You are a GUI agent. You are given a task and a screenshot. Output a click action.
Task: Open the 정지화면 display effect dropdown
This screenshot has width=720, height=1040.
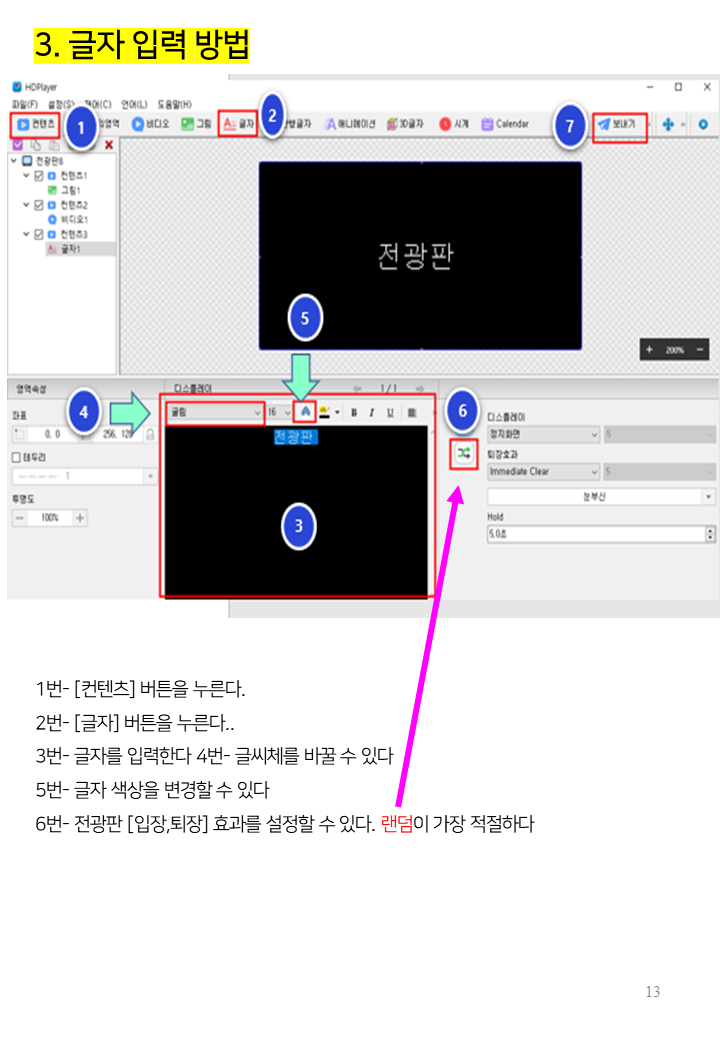coord(544,435)
